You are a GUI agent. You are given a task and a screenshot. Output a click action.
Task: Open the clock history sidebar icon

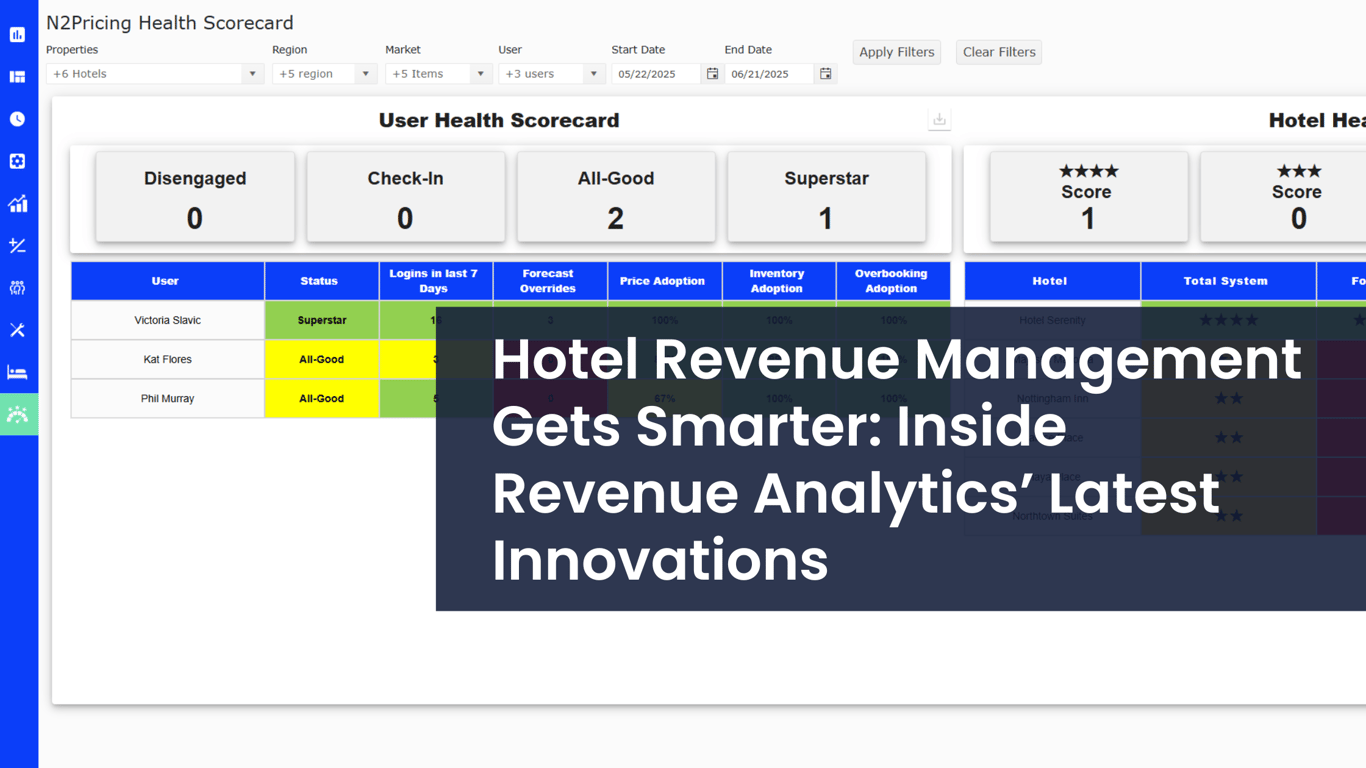[18, 119]
